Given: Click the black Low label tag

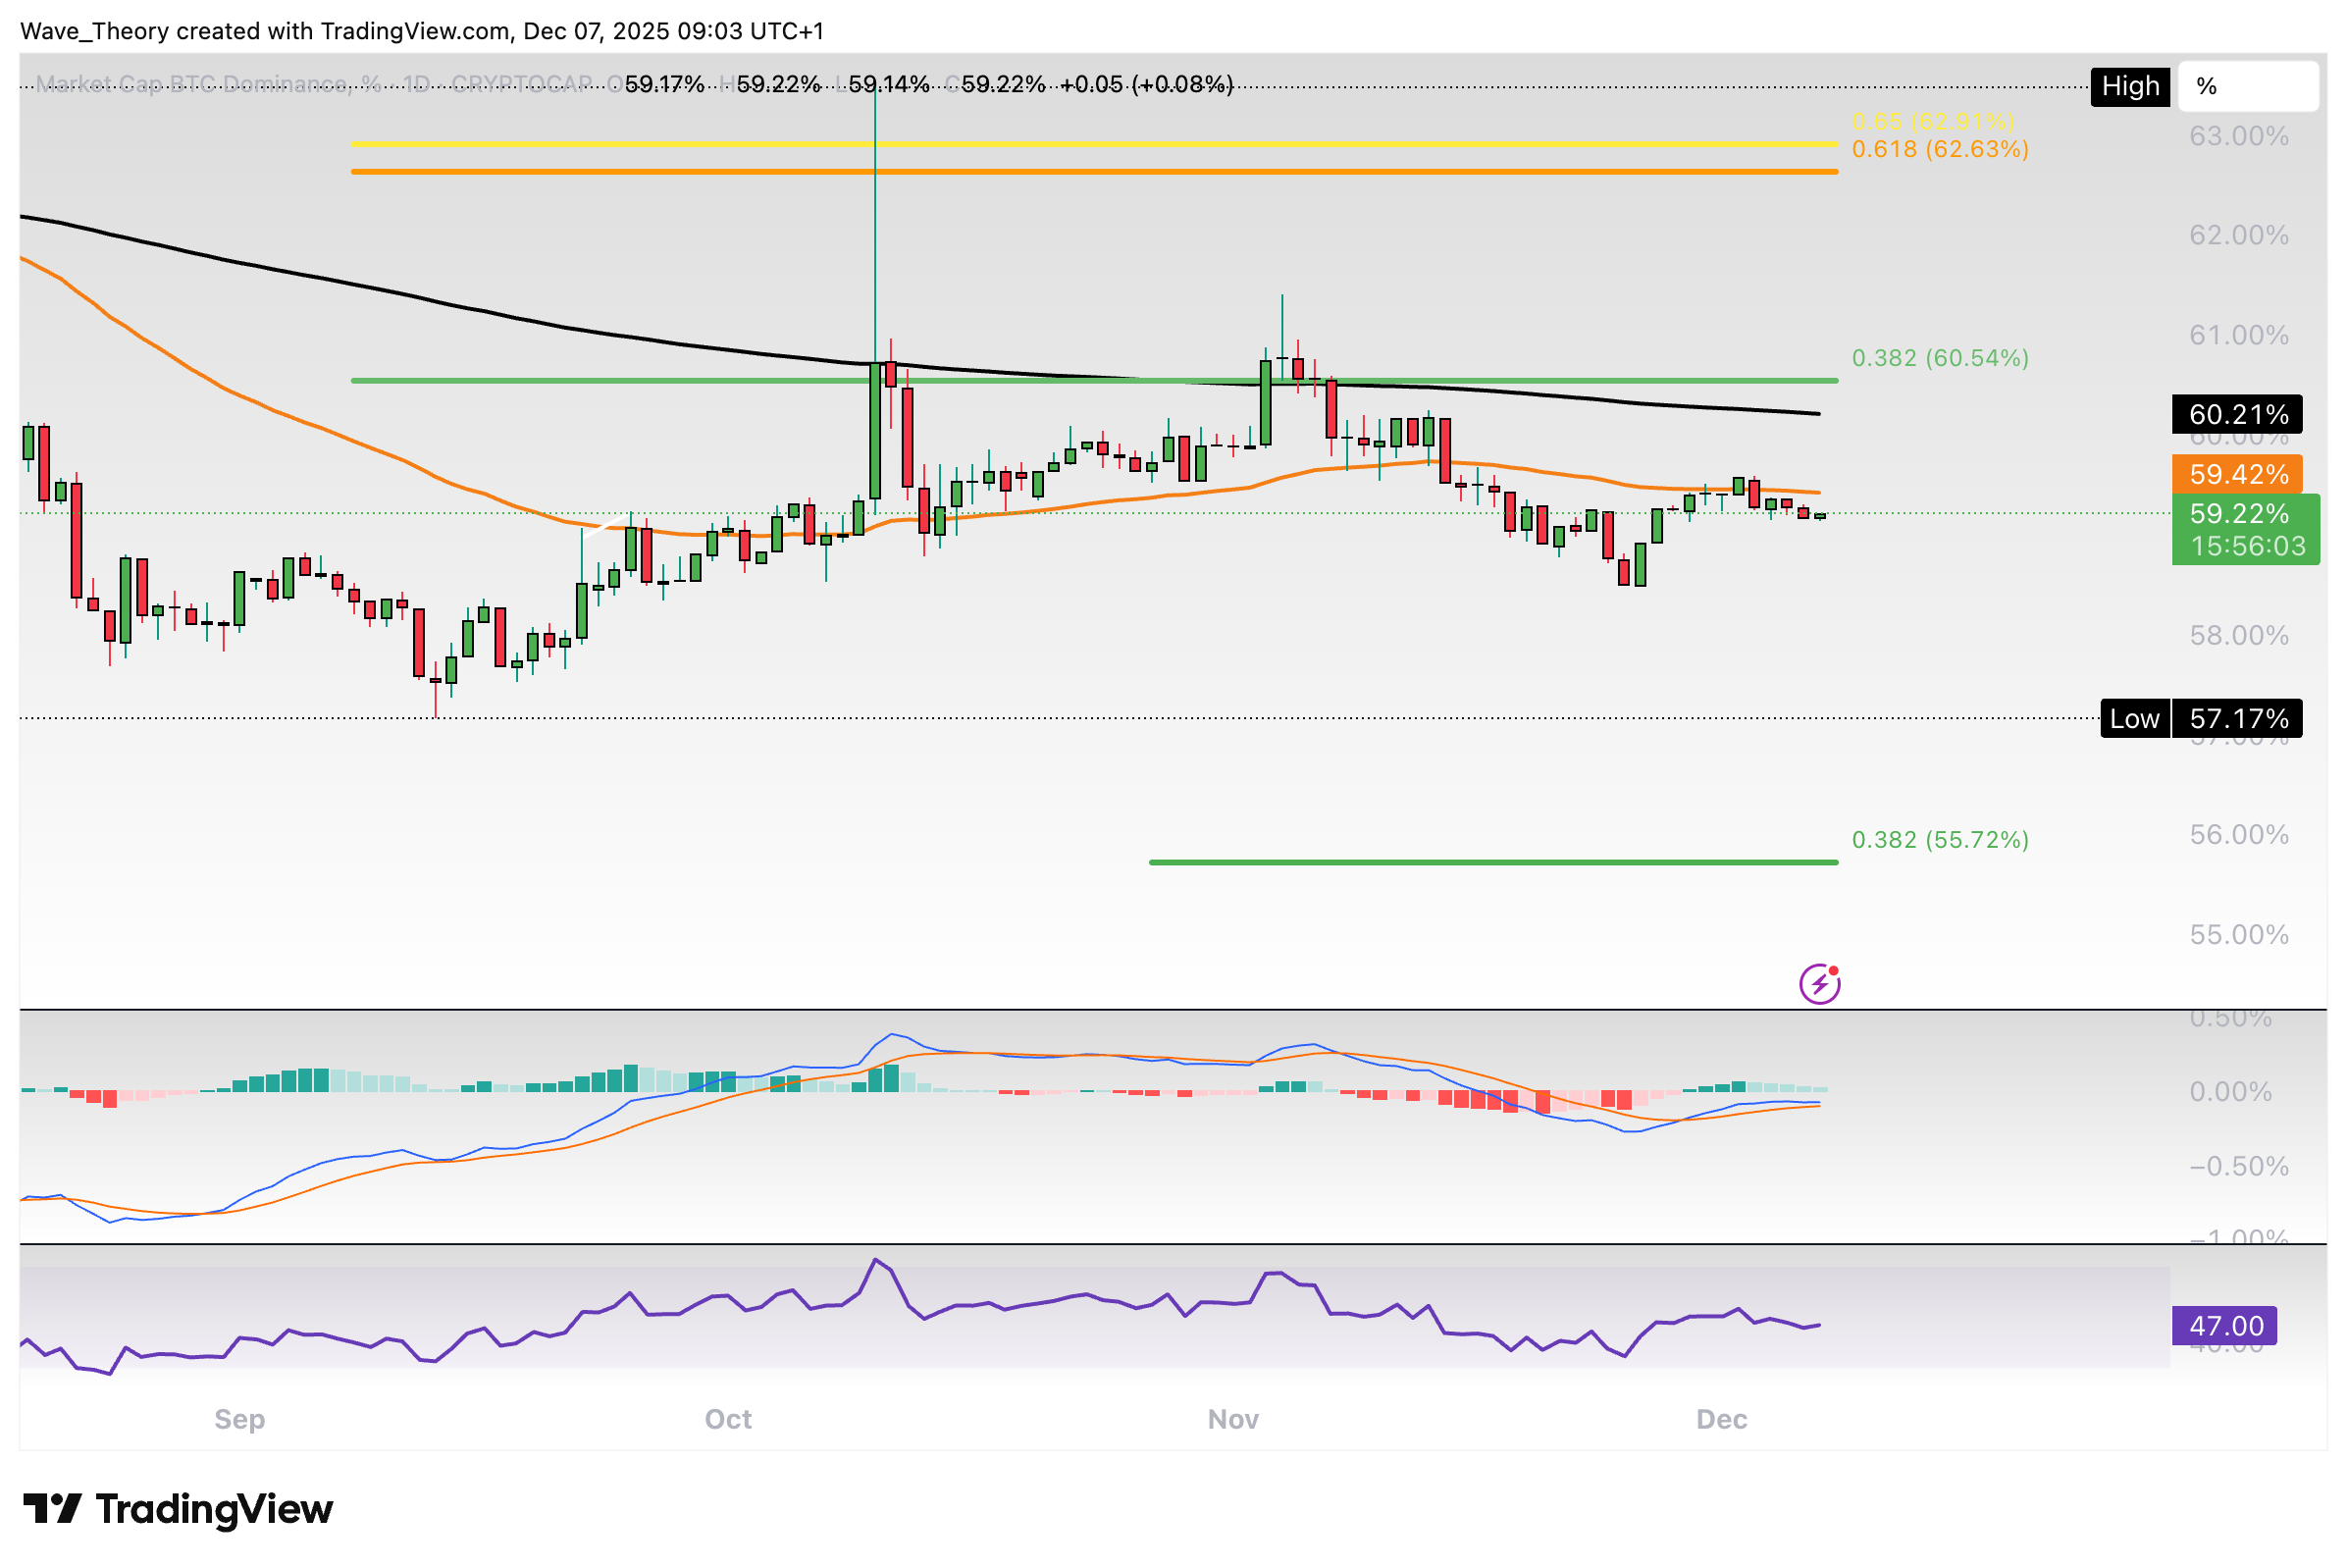Looking at the screenshot, I should [x=2134, y=719].
